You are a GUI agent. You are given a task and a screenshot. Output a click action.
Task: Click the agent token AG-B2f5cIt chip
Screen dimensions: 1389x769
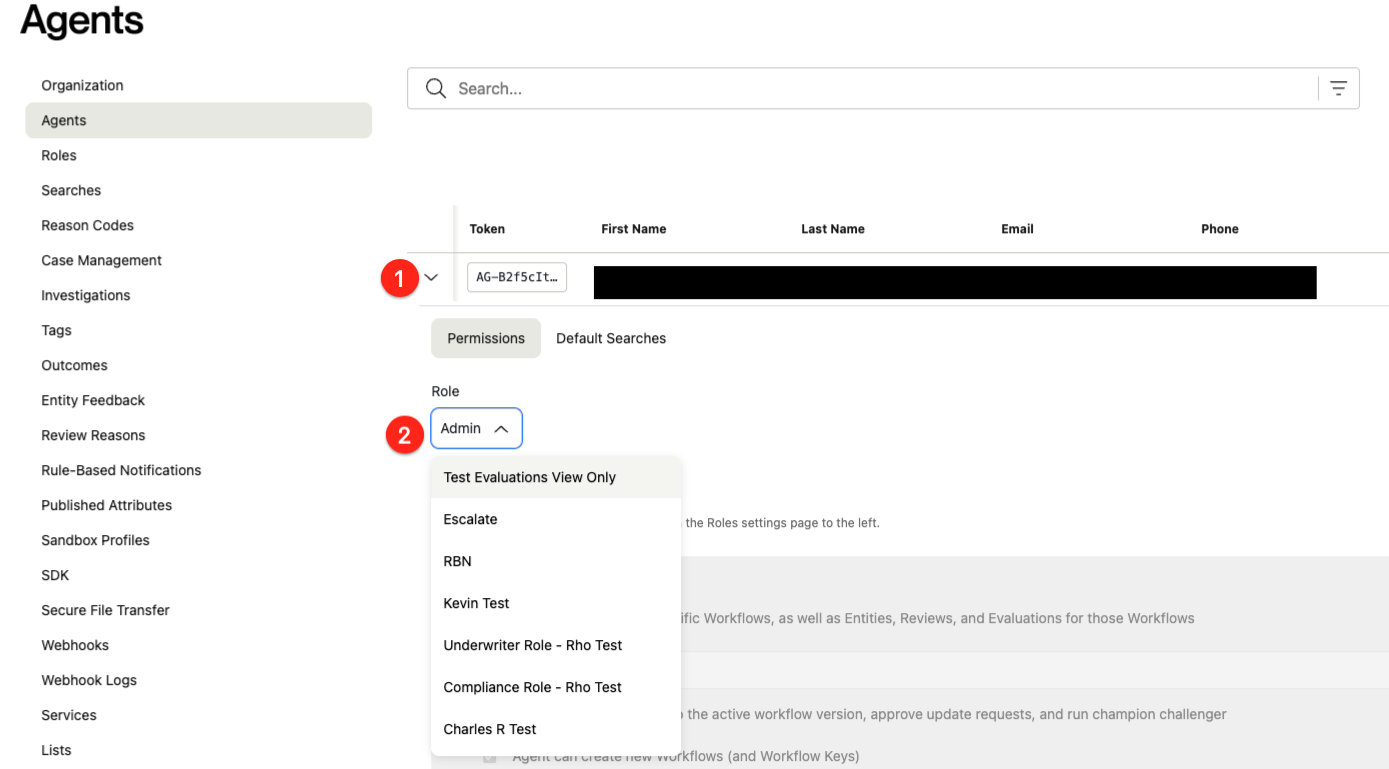tap(516, 277)
